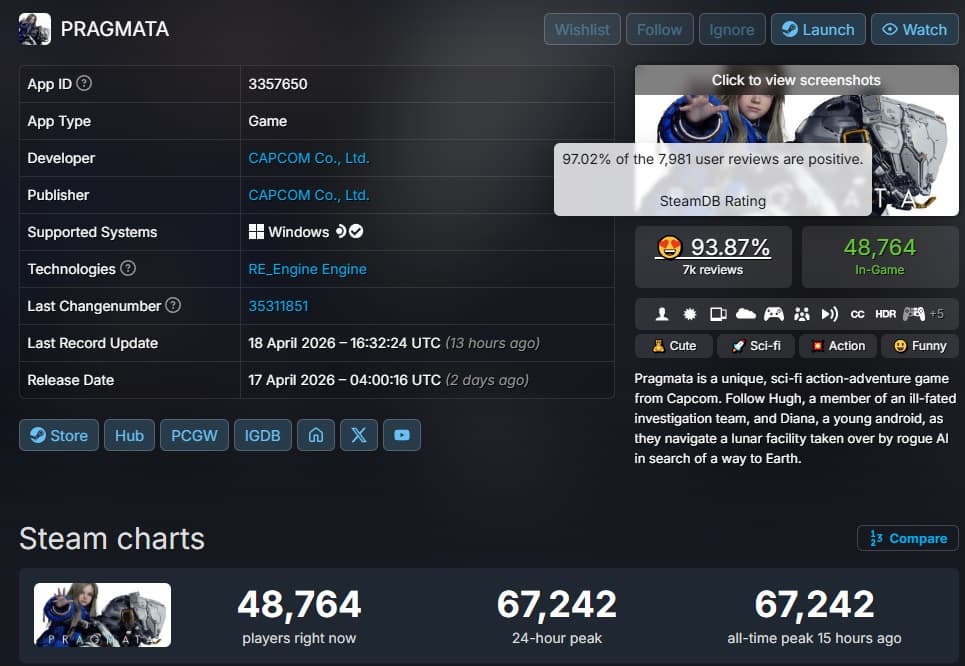Image resolution: width=965 pixels, height=666 pixels.
Task: Click the HDR feature icon
Action: click(885, 314)
